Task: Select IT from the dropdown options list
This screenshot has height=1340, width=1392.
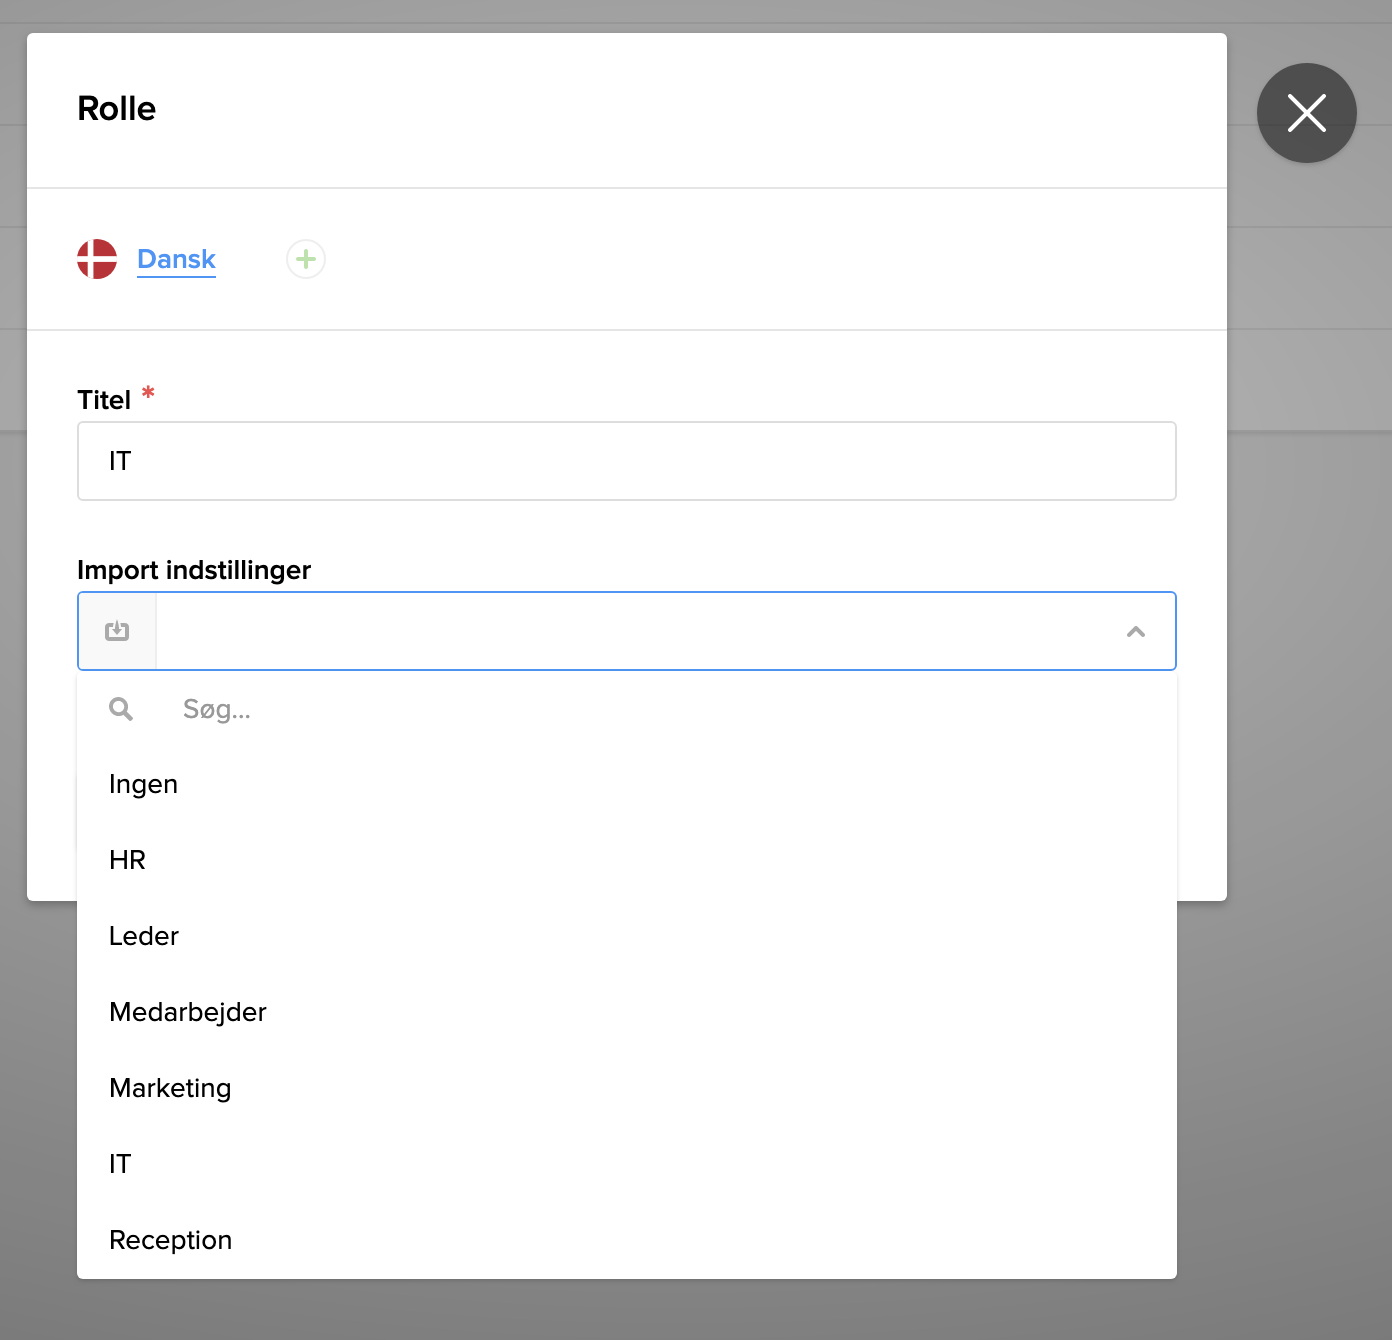Action: click(120, 1164)
